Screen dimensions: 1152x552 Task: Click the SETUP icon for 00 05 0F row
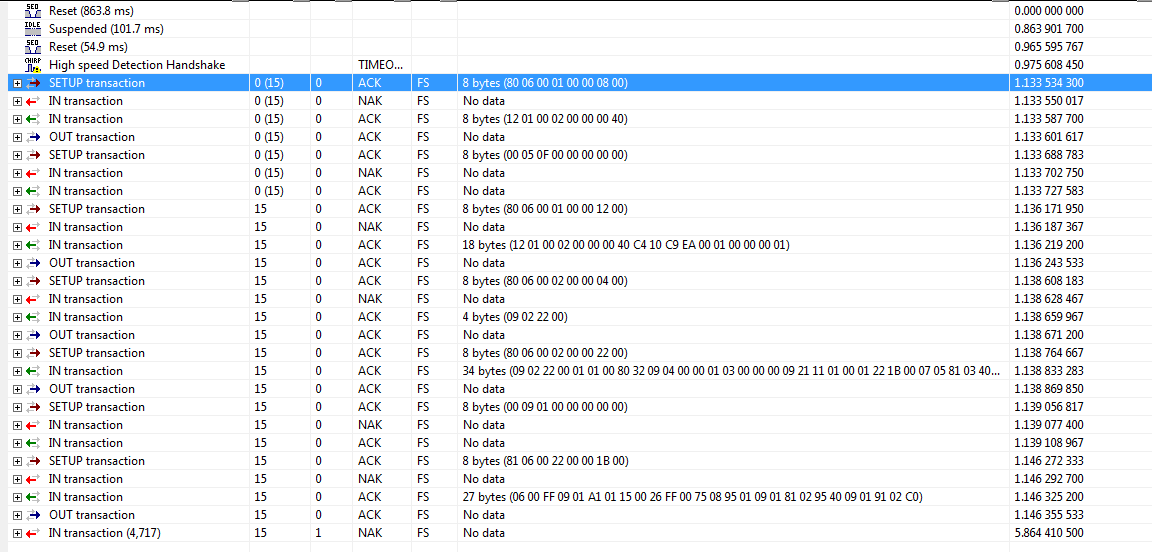(x=34, y=155)
